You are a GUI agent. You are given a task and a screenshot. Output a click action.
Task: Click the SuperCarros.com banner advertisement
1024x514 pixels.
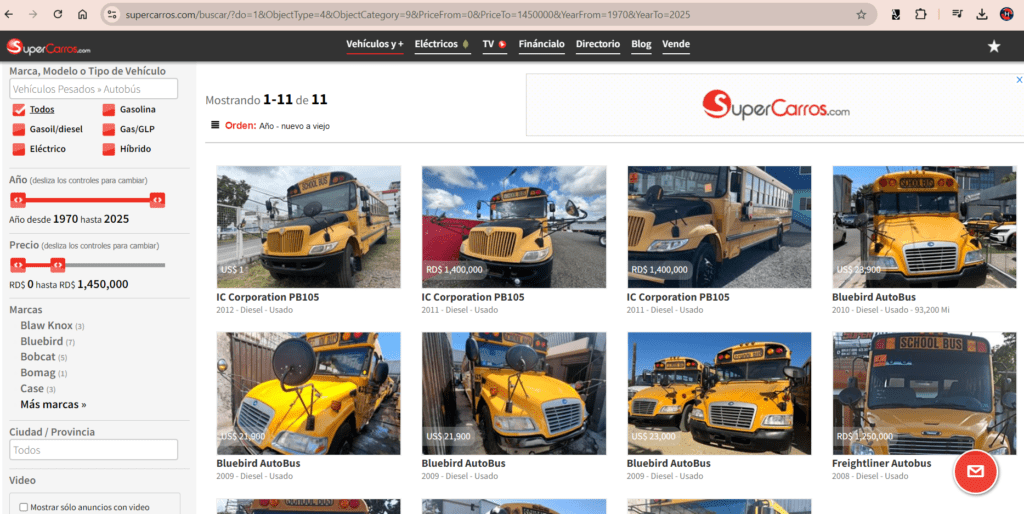[775, 104]
